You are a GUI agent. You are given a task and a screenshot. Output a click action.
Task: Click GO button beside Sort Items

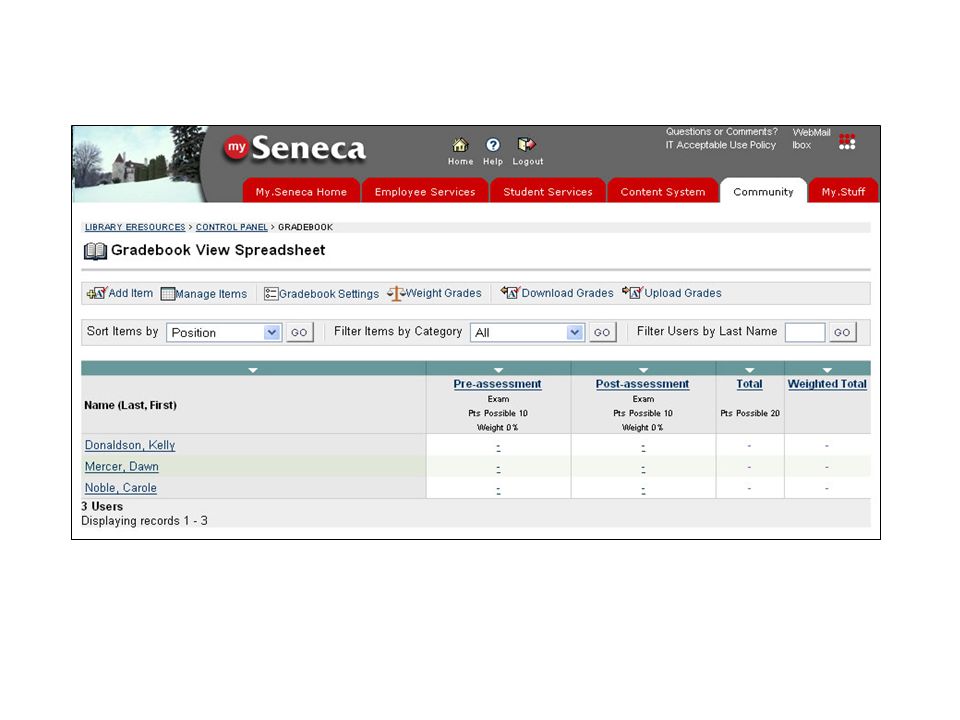coord(299,332)
